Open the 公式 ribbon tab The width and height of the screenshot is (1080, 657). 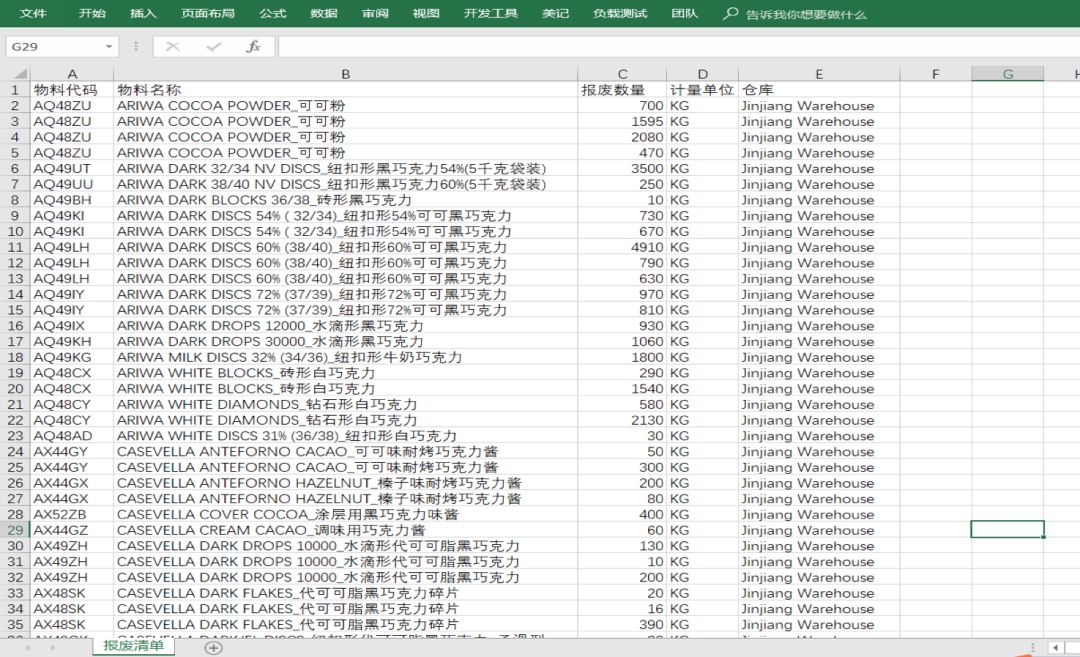[x=272, y=14]
